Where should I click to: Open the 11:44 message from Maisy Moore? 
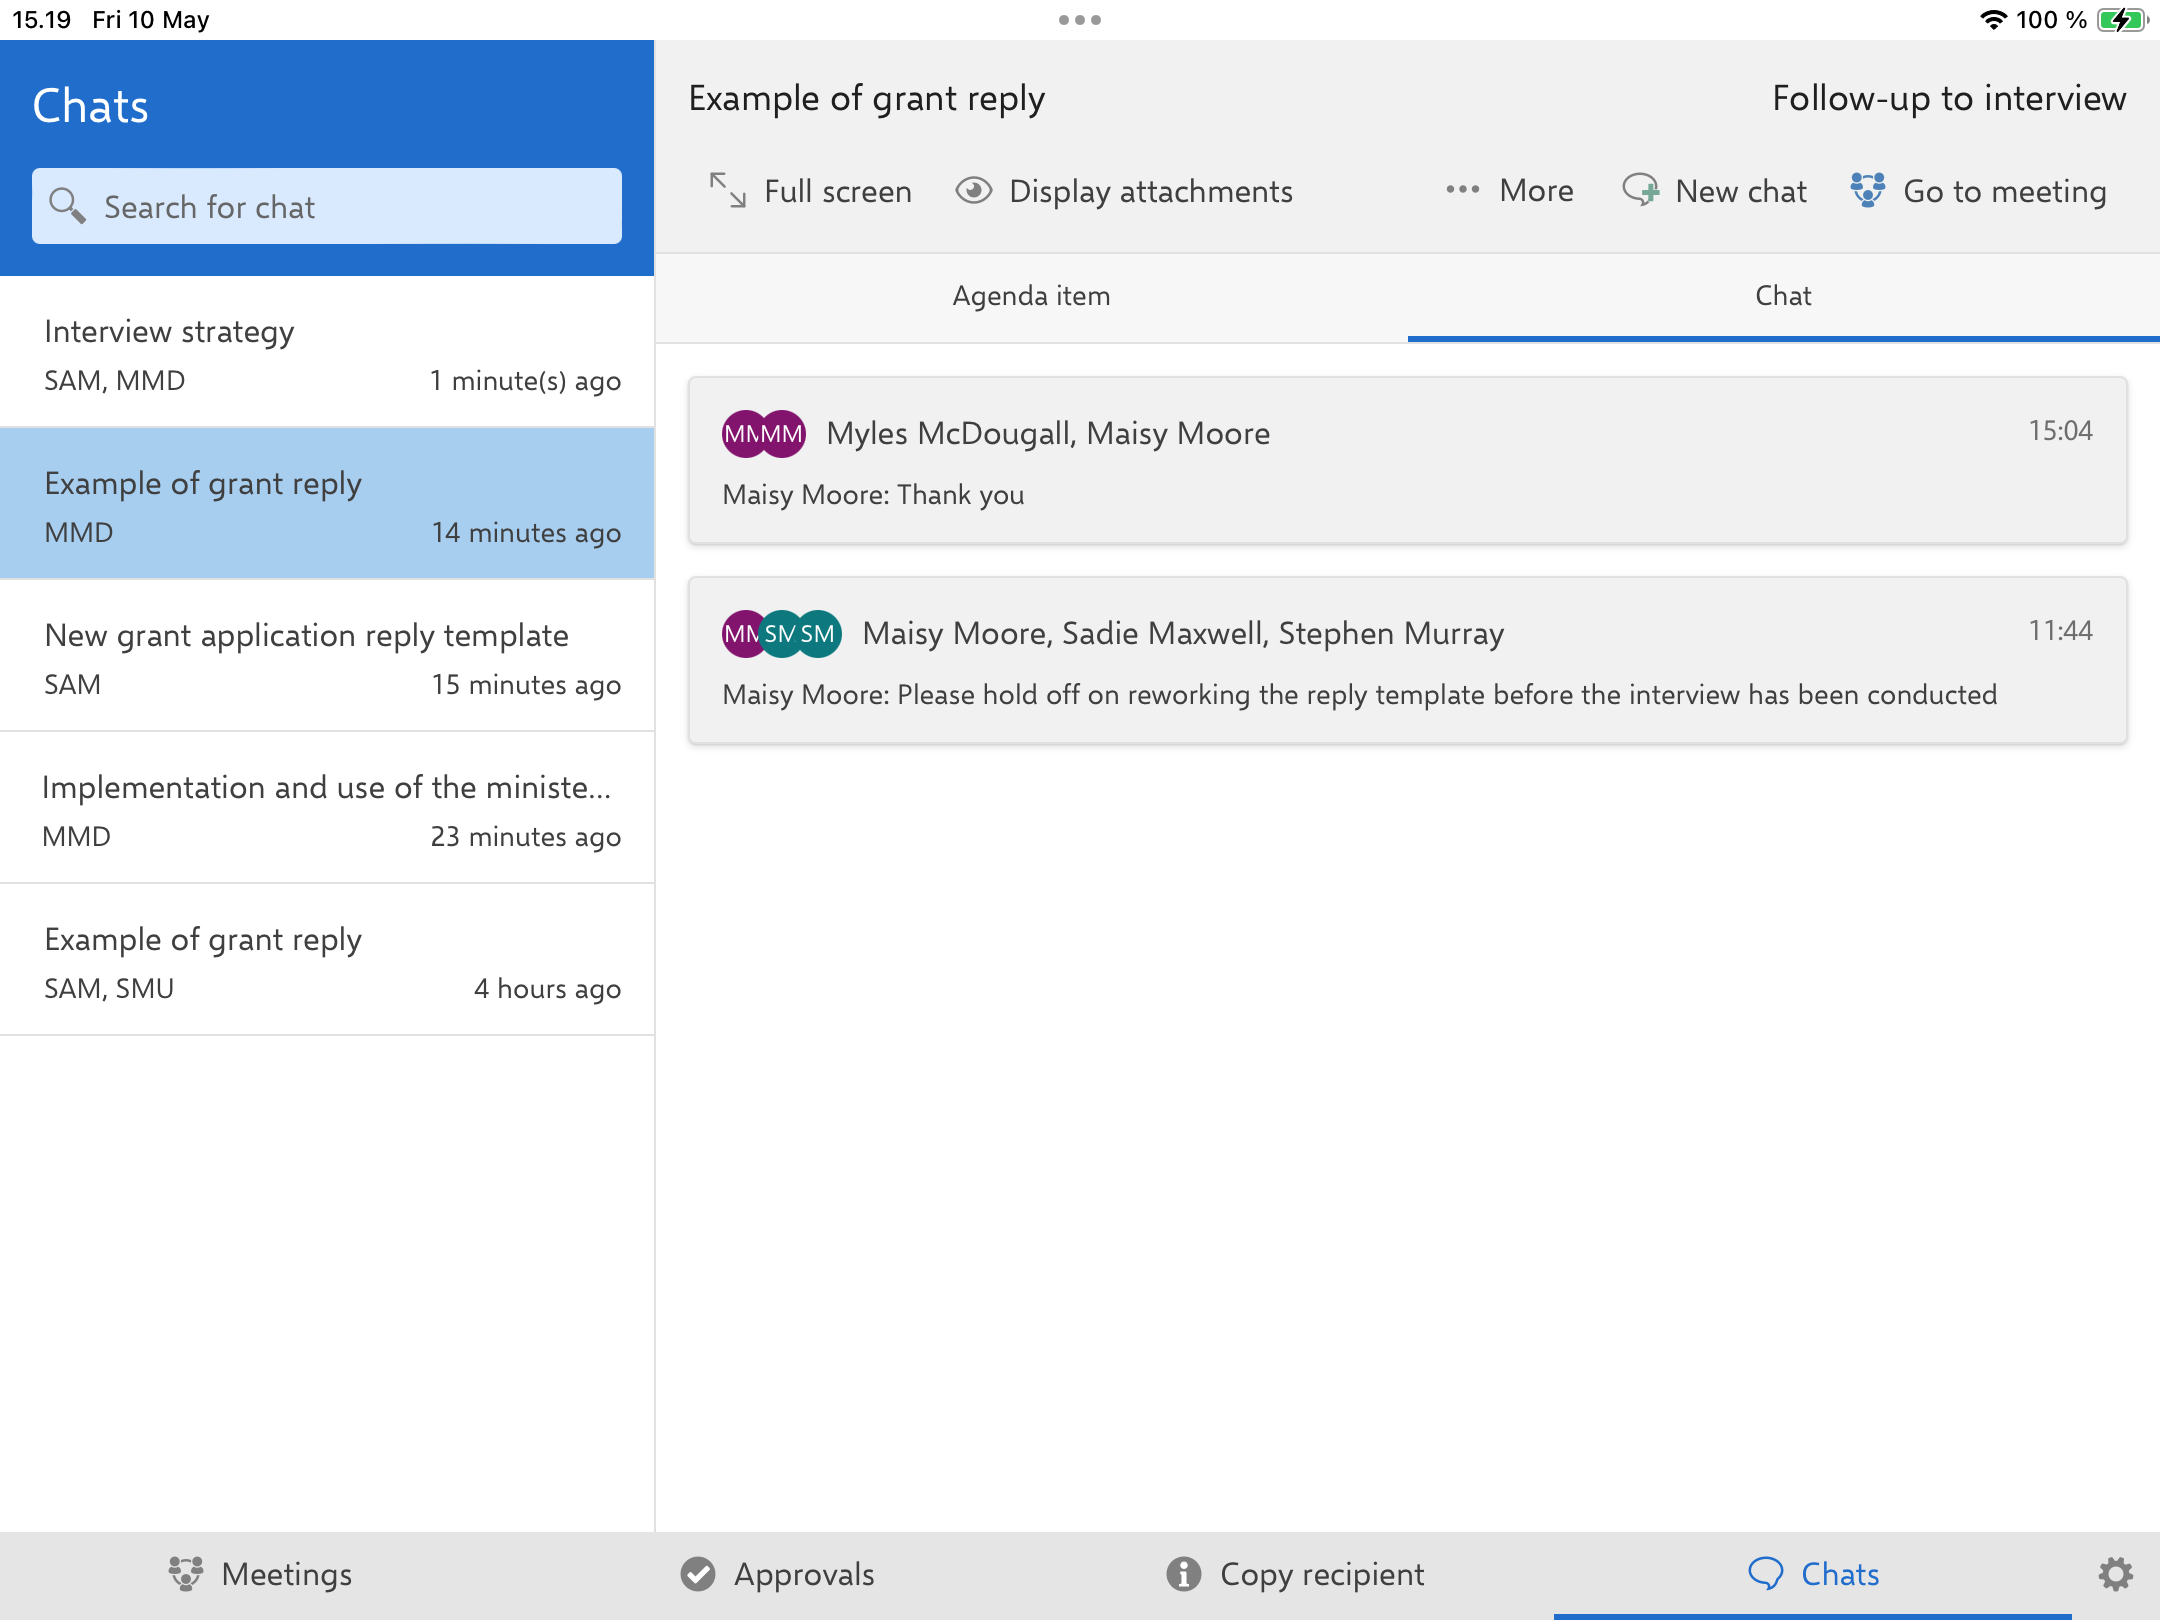1407,662
